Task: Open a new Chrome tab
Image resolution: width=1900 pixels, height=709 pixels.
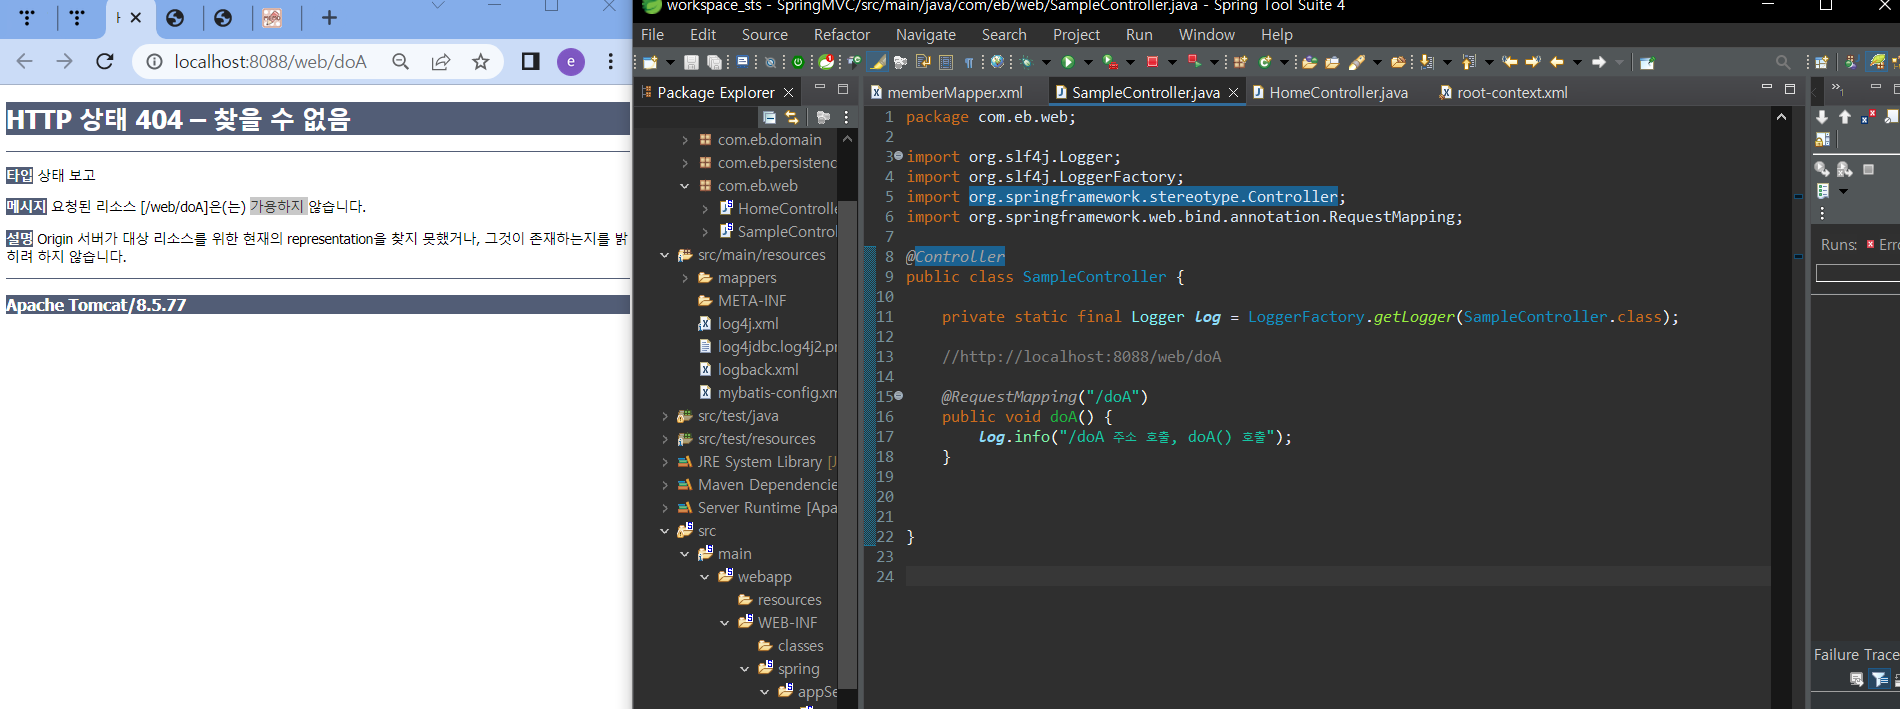Action: 329,17
